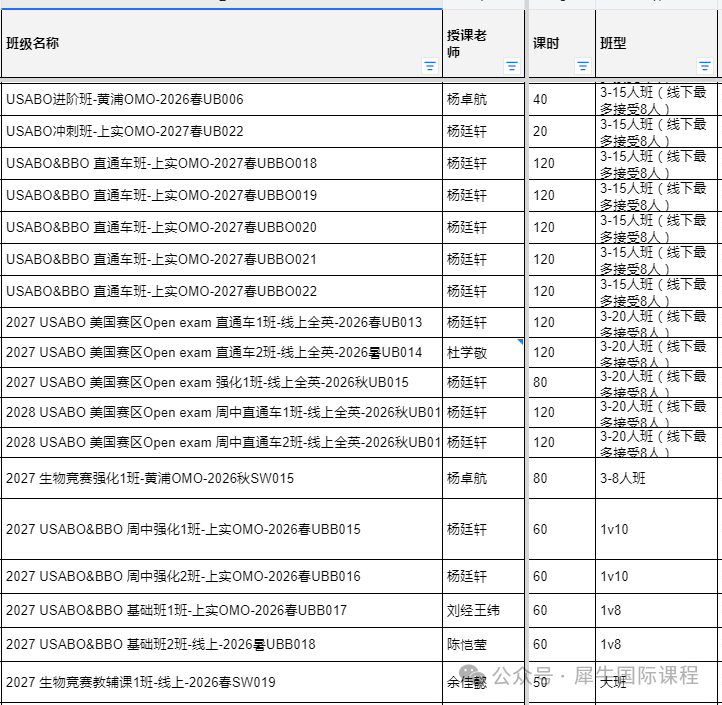
Task: Select cell 2027 生物竞赛强化1班-黄浦OMO-2026秋SW015
Action: tap(222, 478)
